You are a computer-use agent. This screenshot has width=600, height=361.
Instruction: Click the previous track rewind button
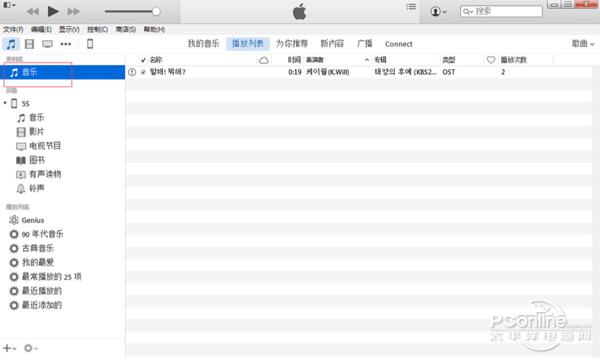[x=33, y=11]
